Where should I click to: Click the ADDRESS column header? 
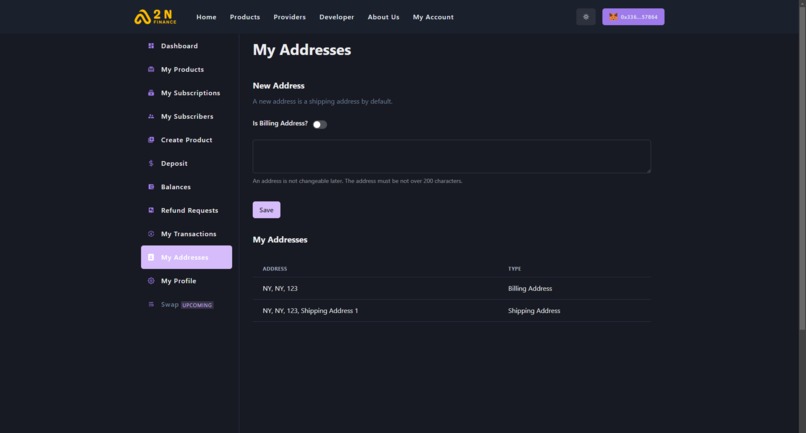tap(274, 269)
